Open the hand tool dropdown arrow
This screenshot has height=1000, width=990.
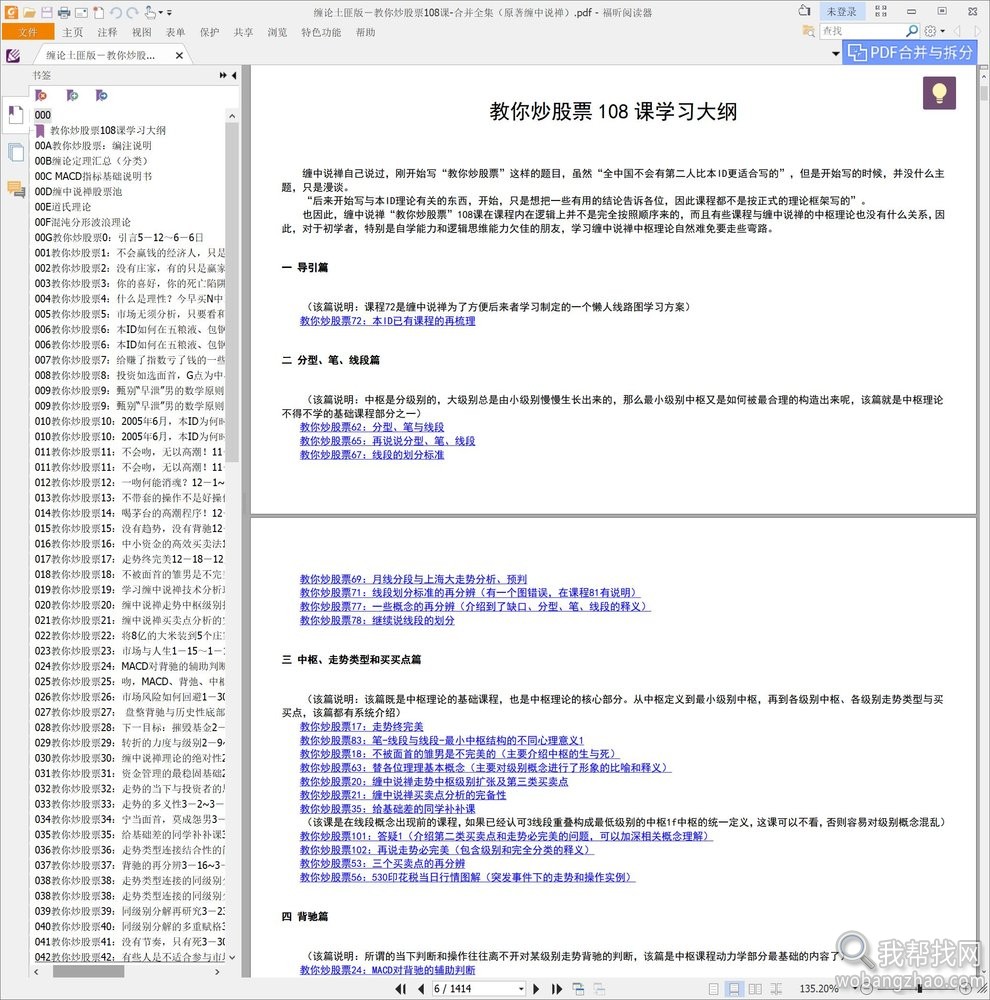160,12
